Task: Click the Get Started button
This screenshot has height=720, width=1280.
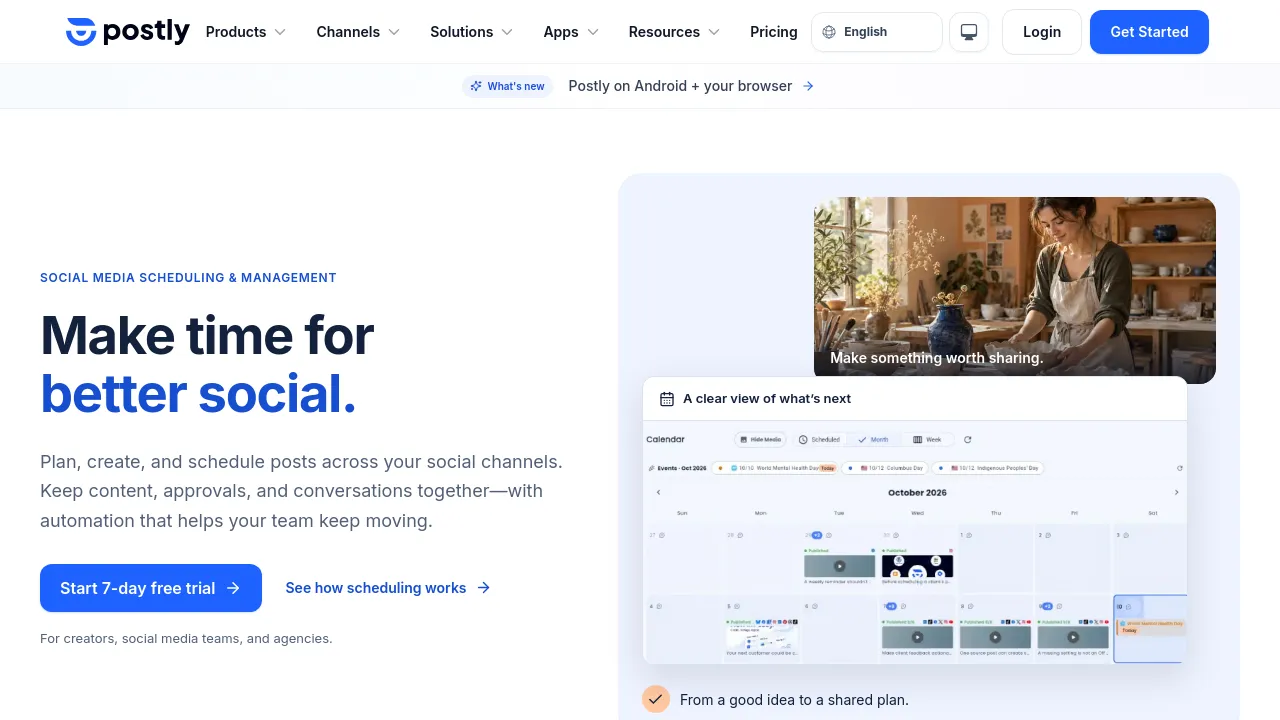Action: pos(1149,32)
